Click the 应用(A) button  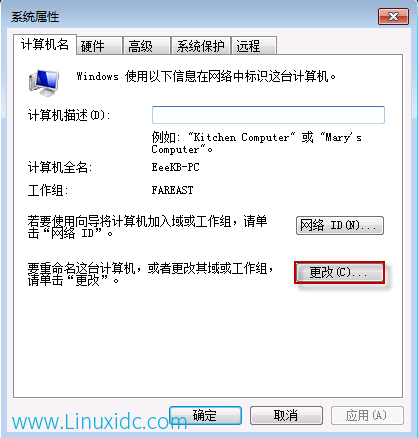(367, 415)
